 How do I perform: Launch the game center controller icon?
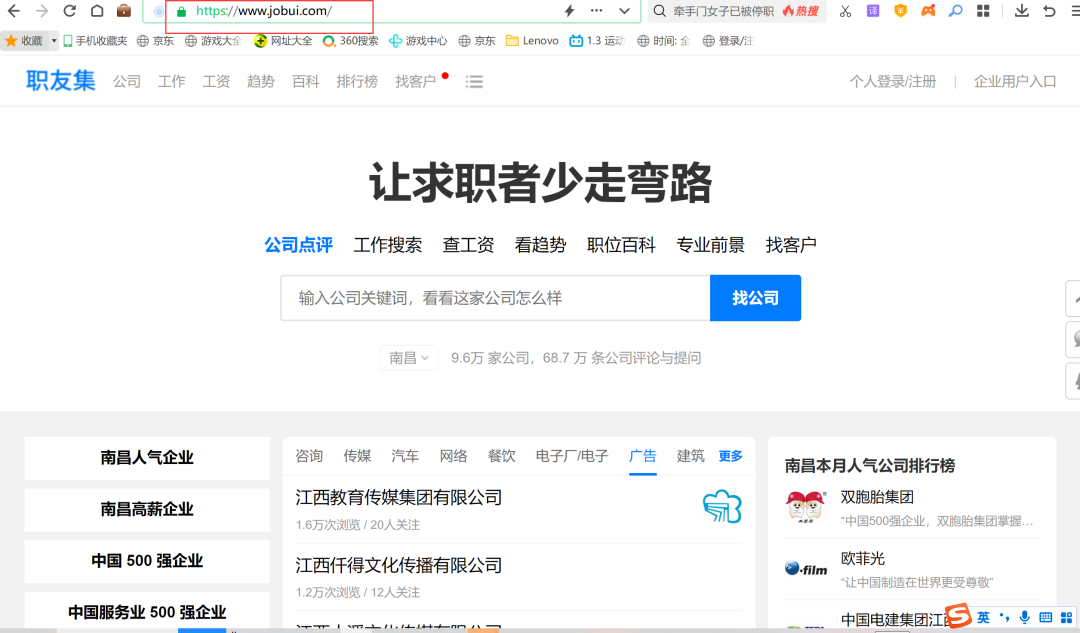click(927, 10)
